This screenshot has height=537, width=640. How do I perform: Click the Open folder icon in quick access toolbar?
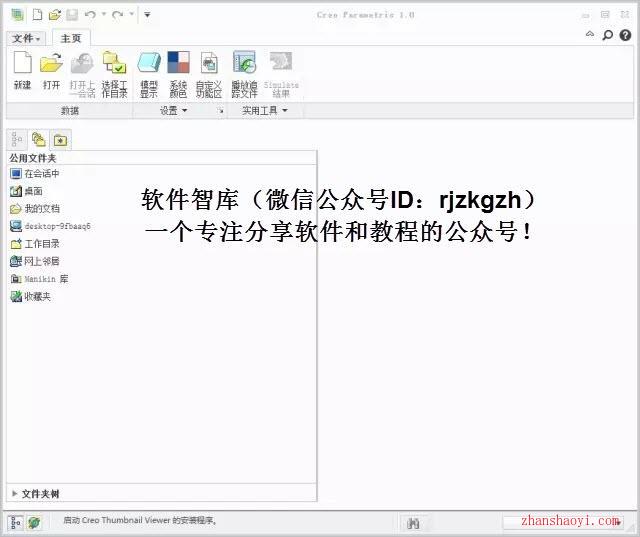tap(54, 15)
